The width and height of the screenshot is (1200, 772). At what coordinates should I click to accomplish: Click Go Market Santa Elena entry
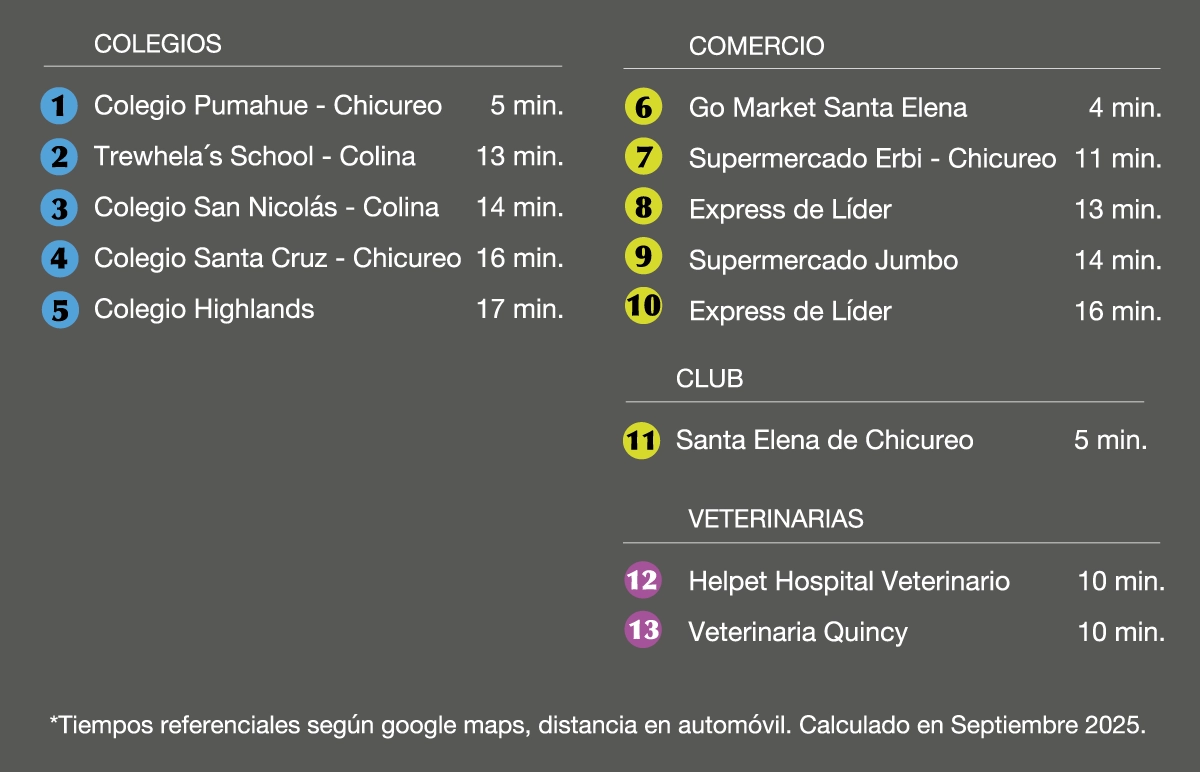coord(827,107)
